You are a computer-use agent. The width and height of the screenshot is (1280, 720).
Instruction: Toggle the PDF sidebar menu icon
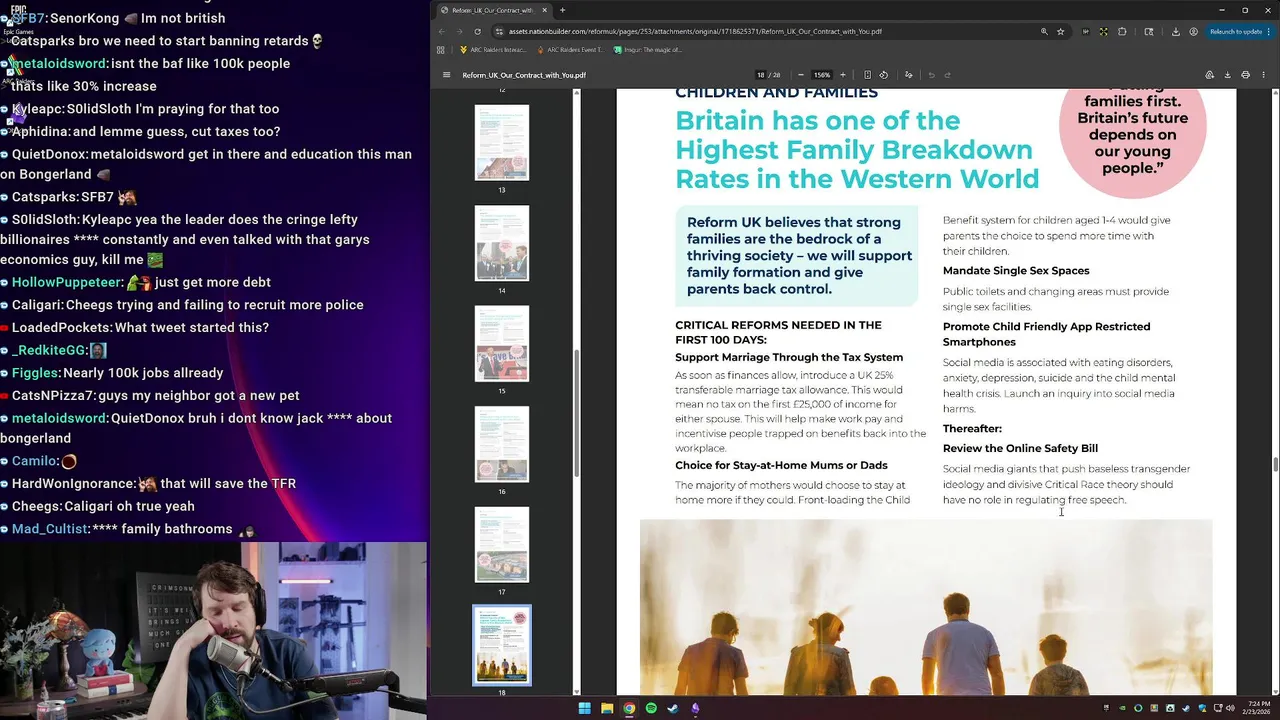point(447,75)
